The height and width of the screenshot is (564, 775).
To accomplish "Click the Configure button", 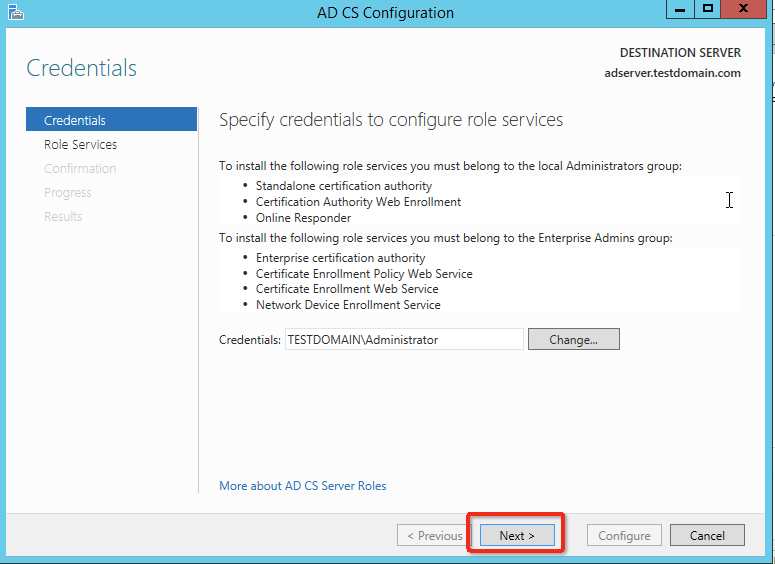I will pos(624,536).
